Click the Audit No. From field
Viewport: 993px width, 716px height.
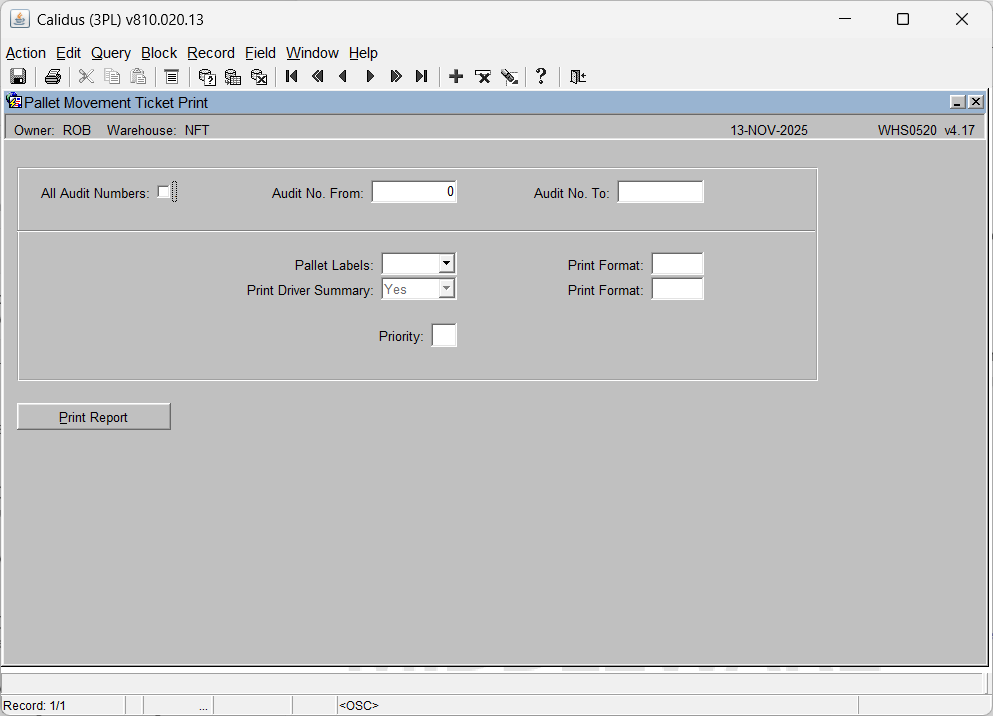414,192
